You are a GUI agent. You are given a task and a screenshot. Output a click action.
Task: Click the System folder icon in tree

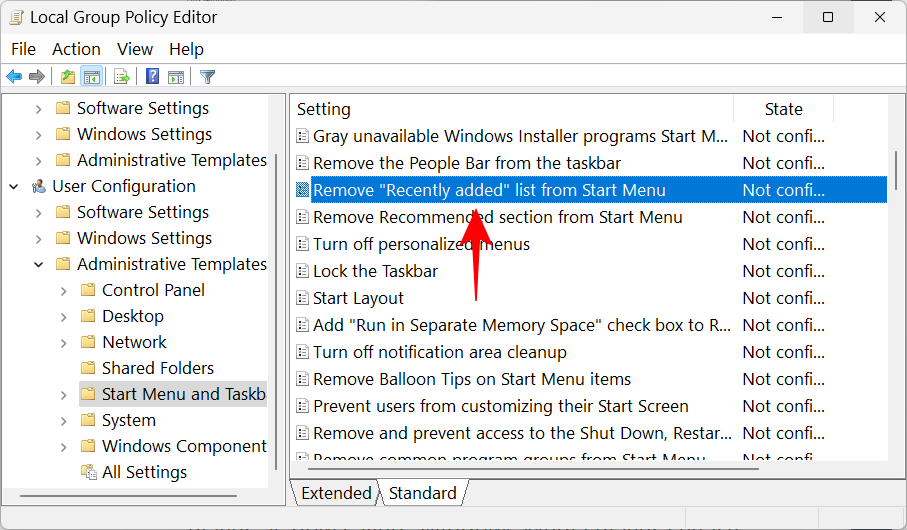pos(88,419)
